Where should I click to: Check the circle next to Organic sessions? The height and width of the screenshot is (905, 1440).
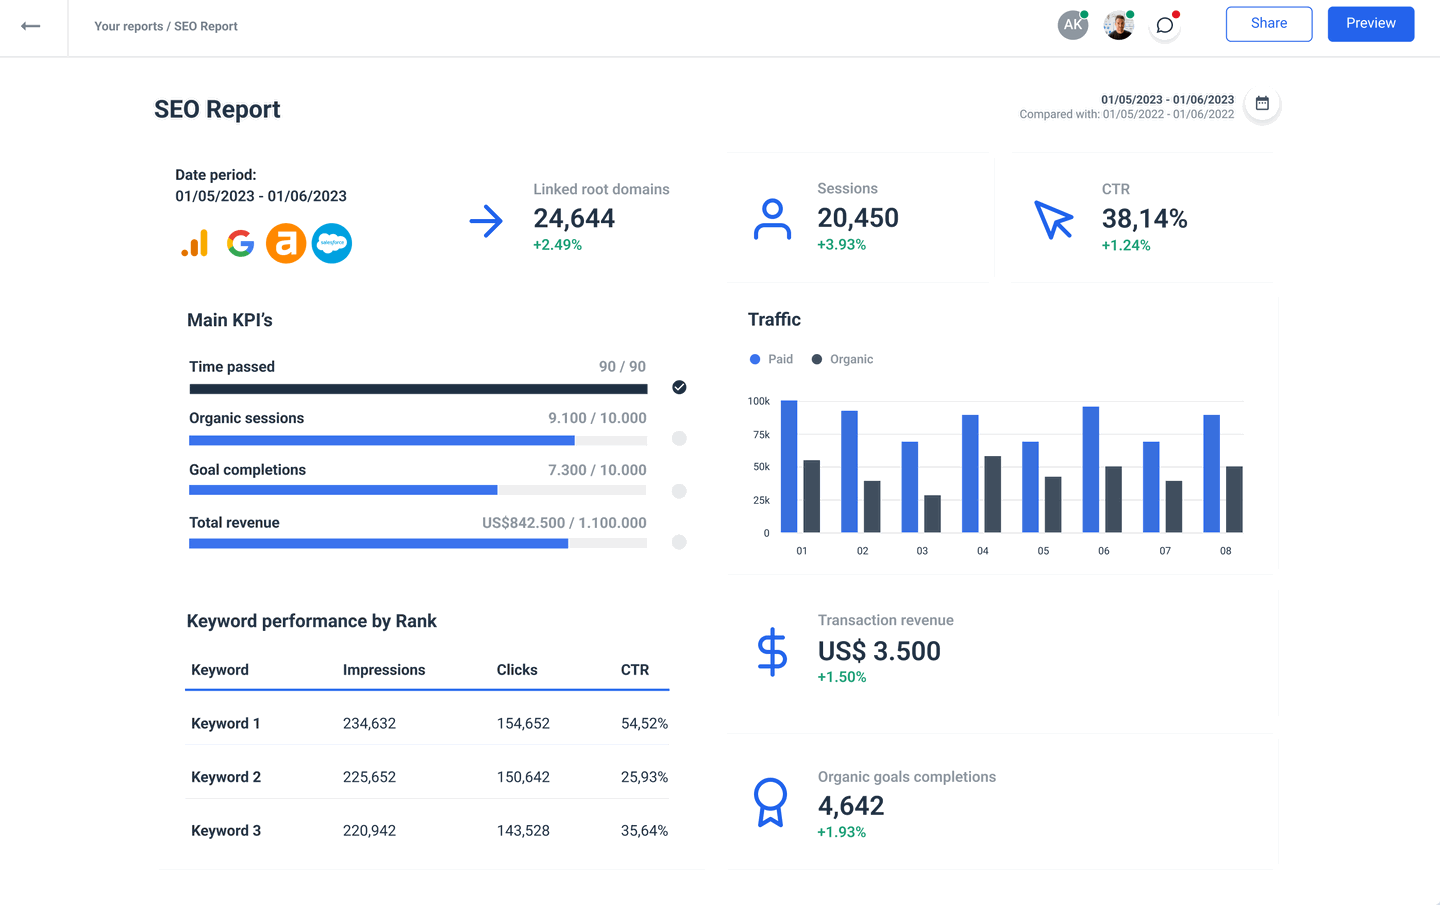point(679,439)
